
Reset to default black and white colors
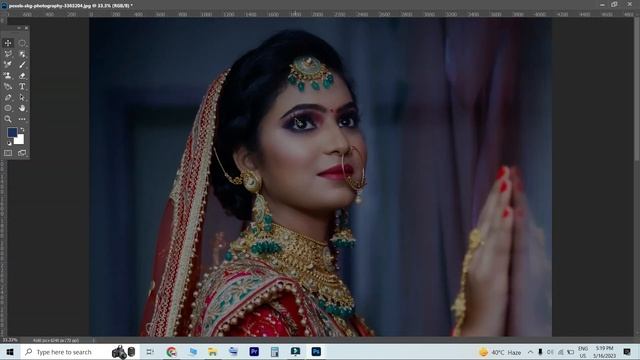[9, 143]
